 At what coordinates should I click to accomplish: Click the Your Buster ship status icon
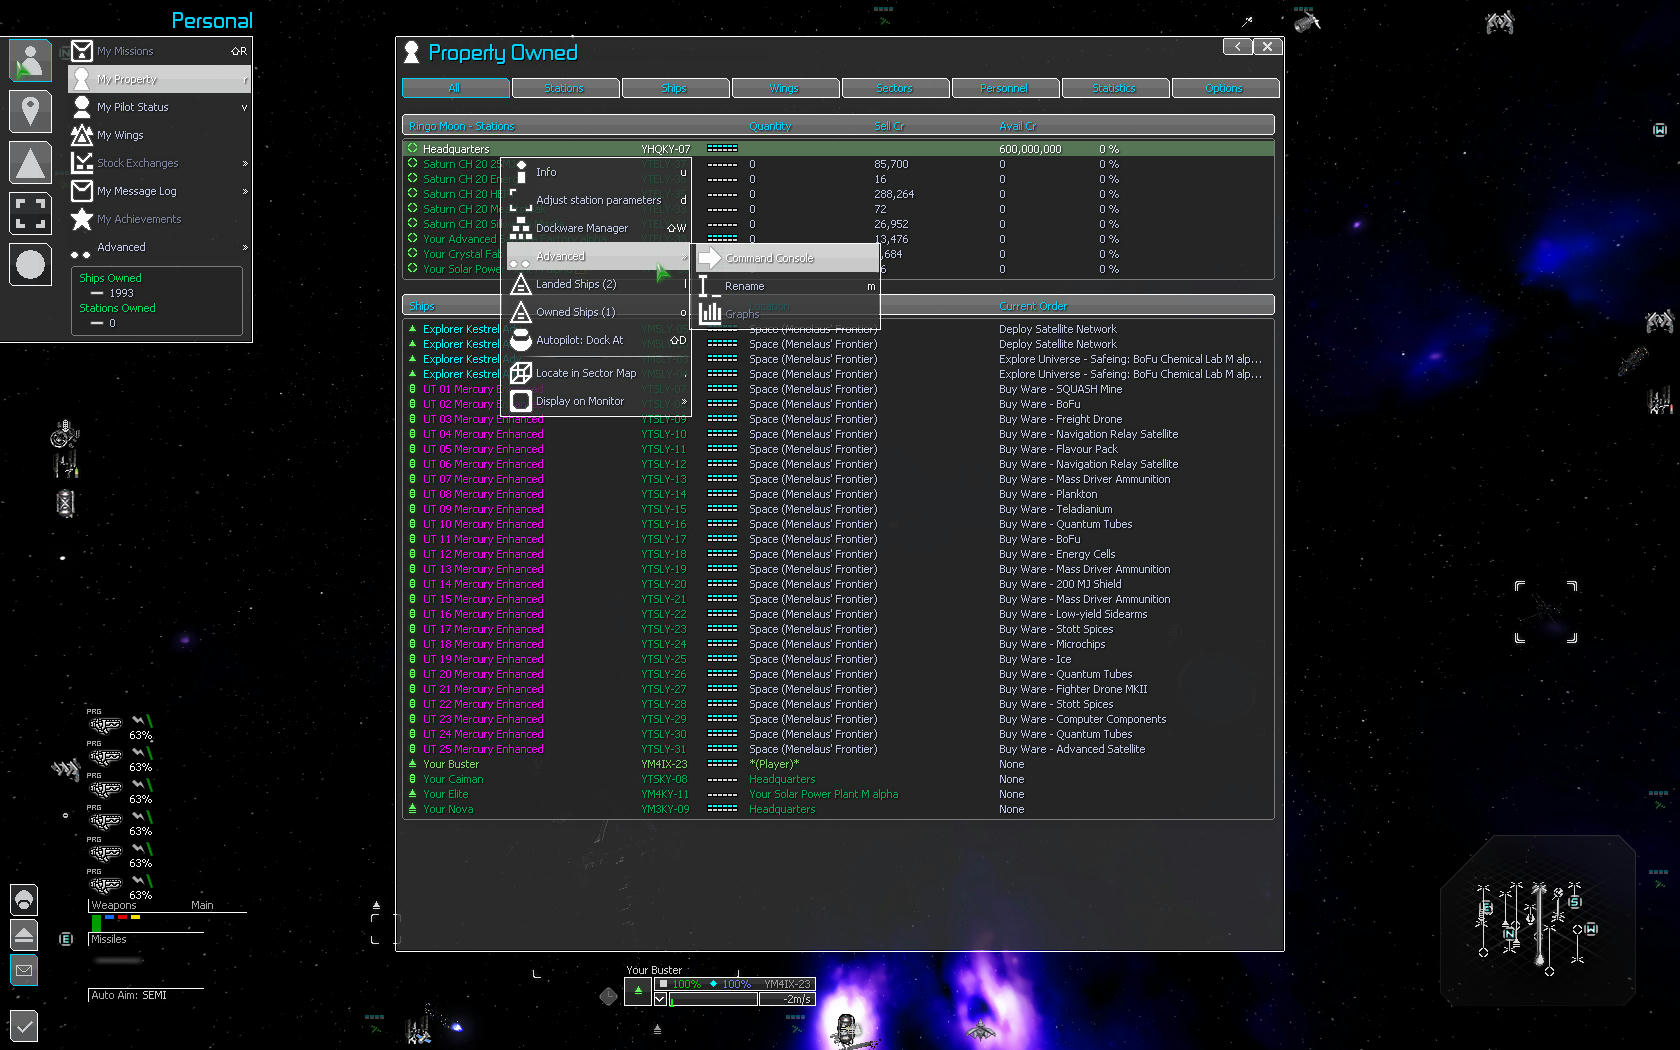click(638, 991)
